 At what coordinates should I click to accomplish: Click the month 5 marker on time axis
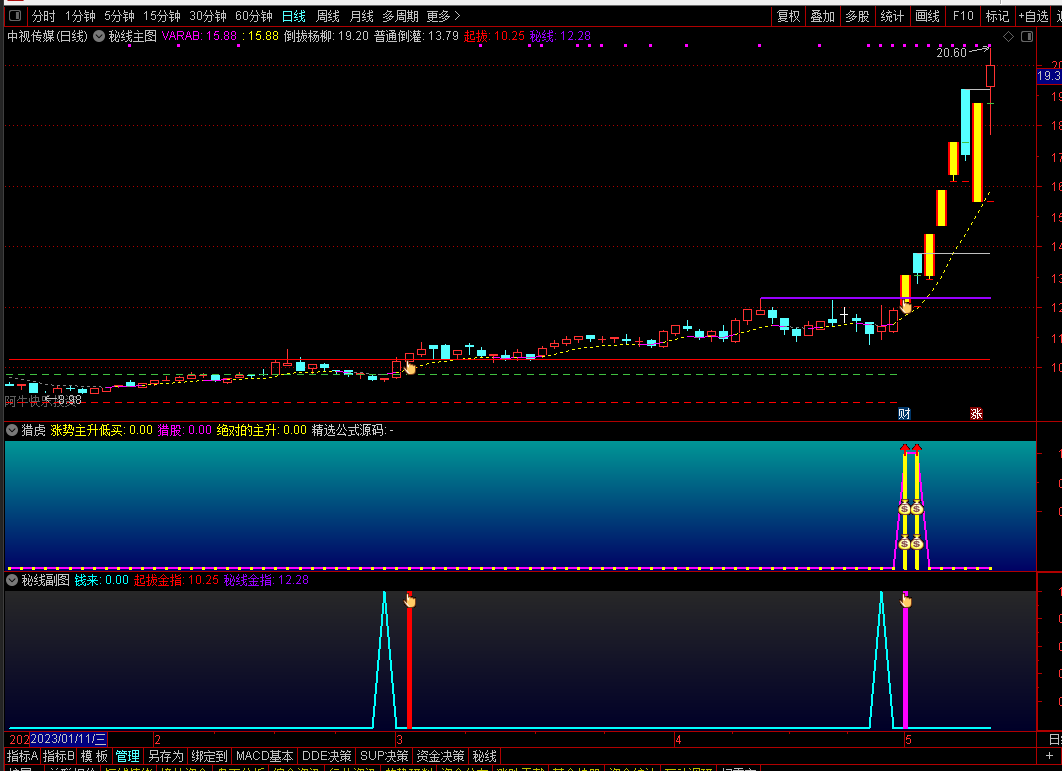pos(908,739)
